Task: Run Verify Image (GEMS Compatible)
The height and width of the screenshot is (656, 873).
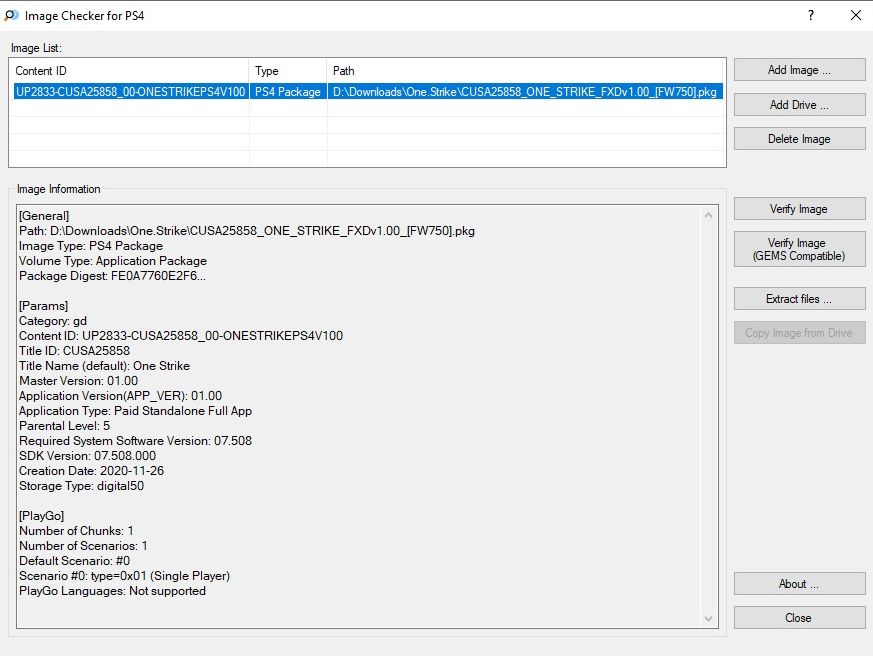Action: [x=800, y=249]
